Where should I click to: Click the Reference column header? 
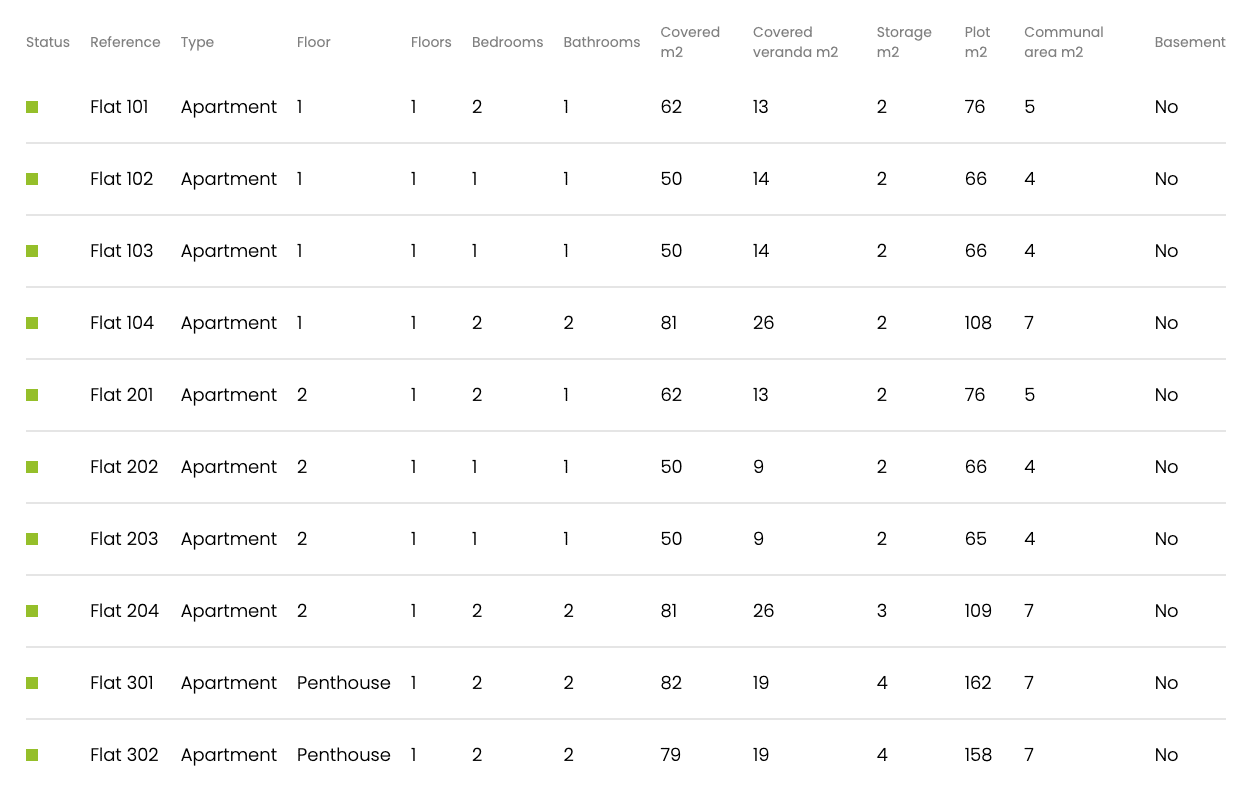click(125, 42)
